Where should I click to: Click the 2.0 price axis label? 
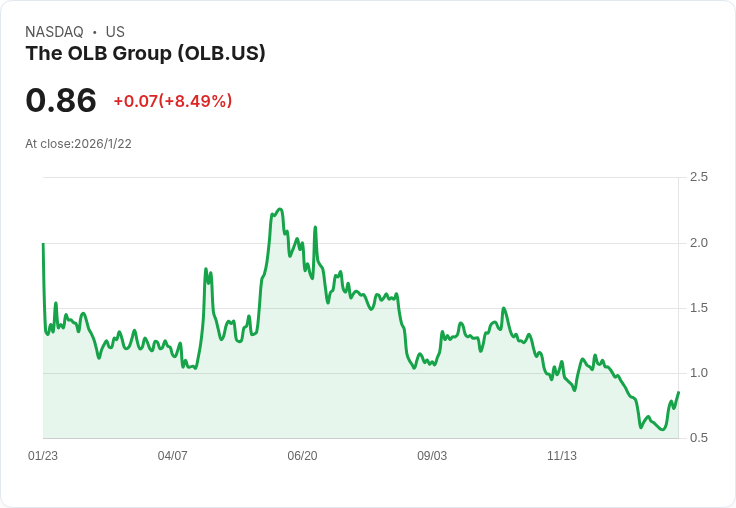[698, 243]
